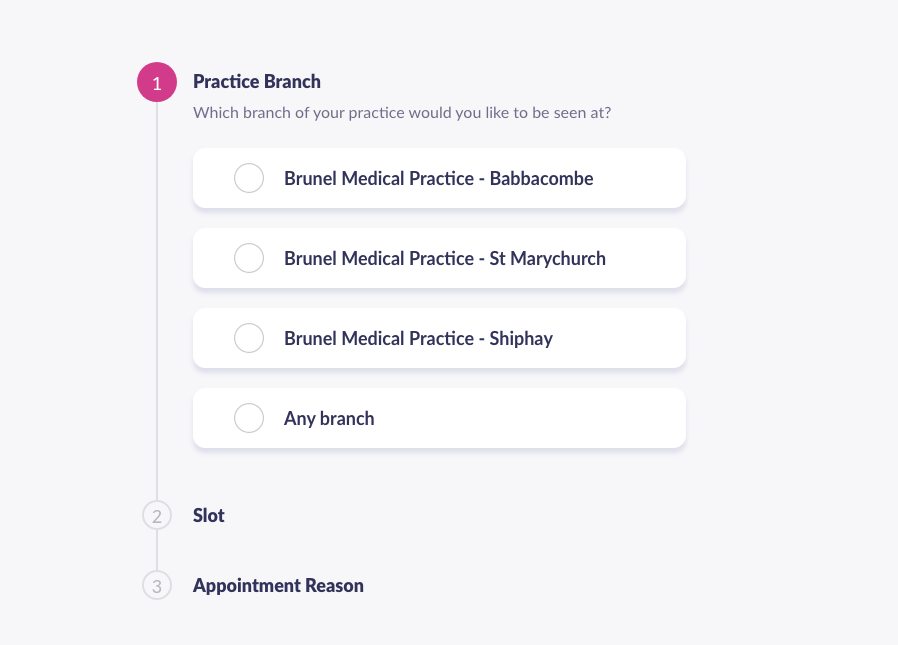The width and height of the screenshot is (898, 645).
Task: Collapse the Practice Branch step heading
Action: [257, 81]
